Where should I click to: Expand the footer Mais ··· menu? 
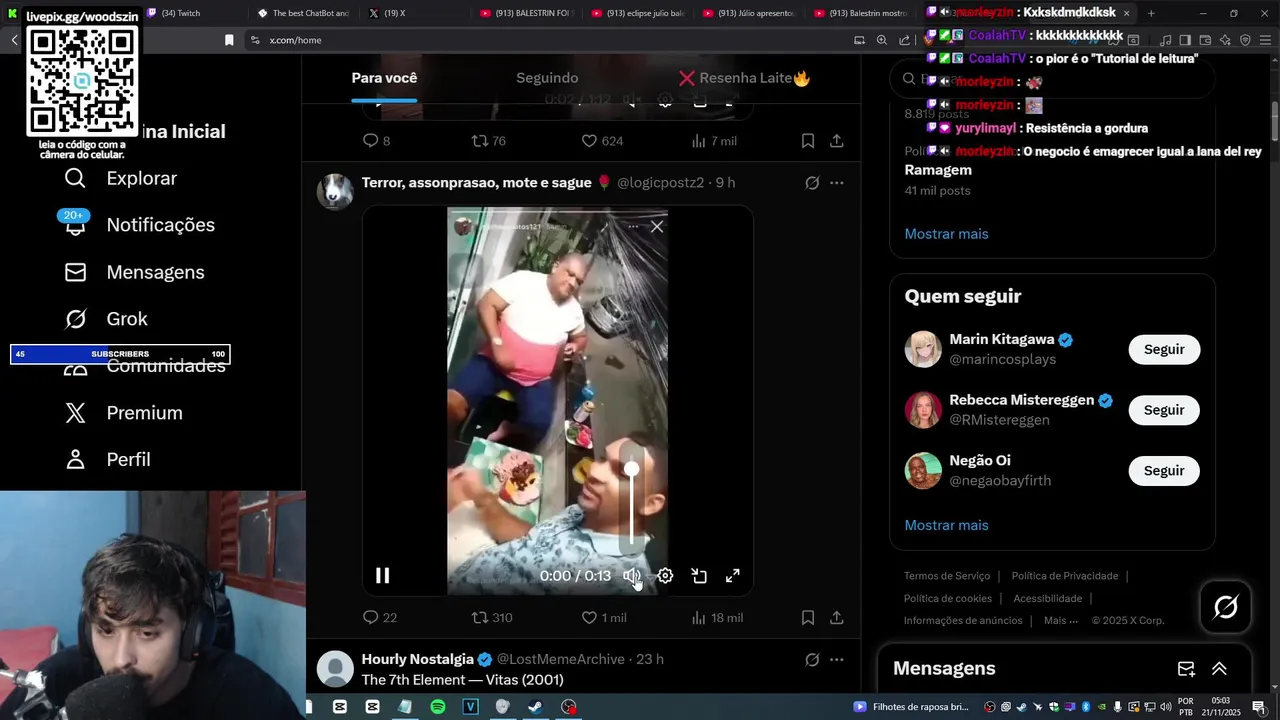1061,621
